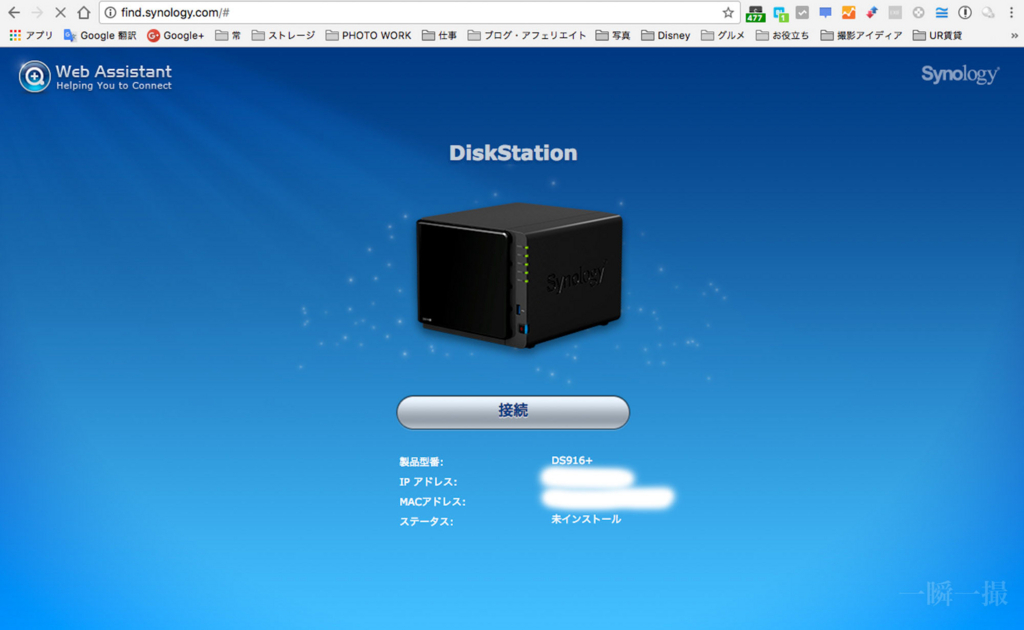This screenshot has width=1024, height=630.
Task: Expand the 写真 bookmark folder
Action: pyautogui.click(x=613, y=35)
